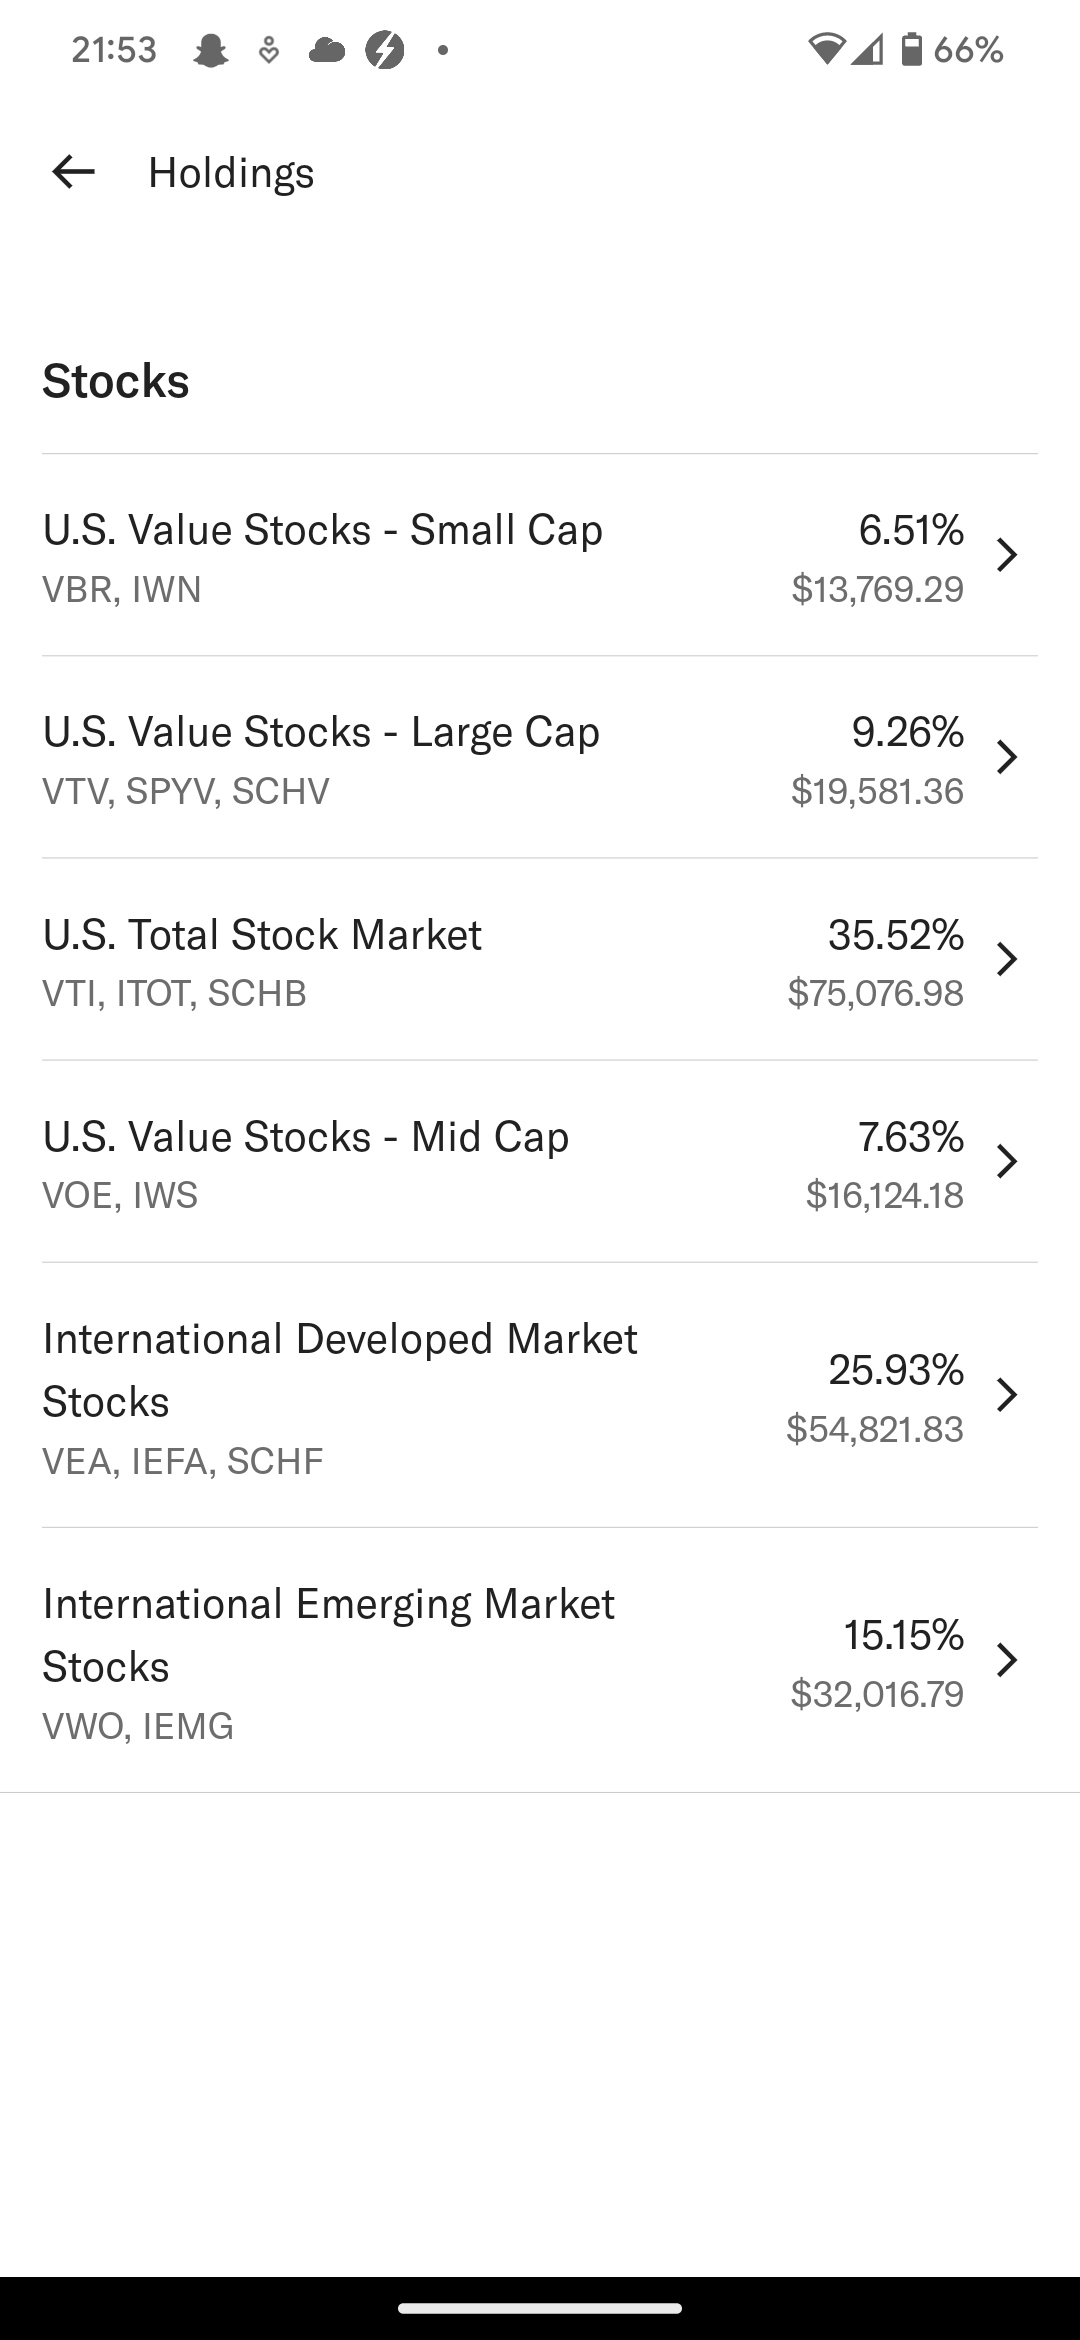Expand U.S. Value Stocks - Mid Cap chevron

[1007, 1161]
